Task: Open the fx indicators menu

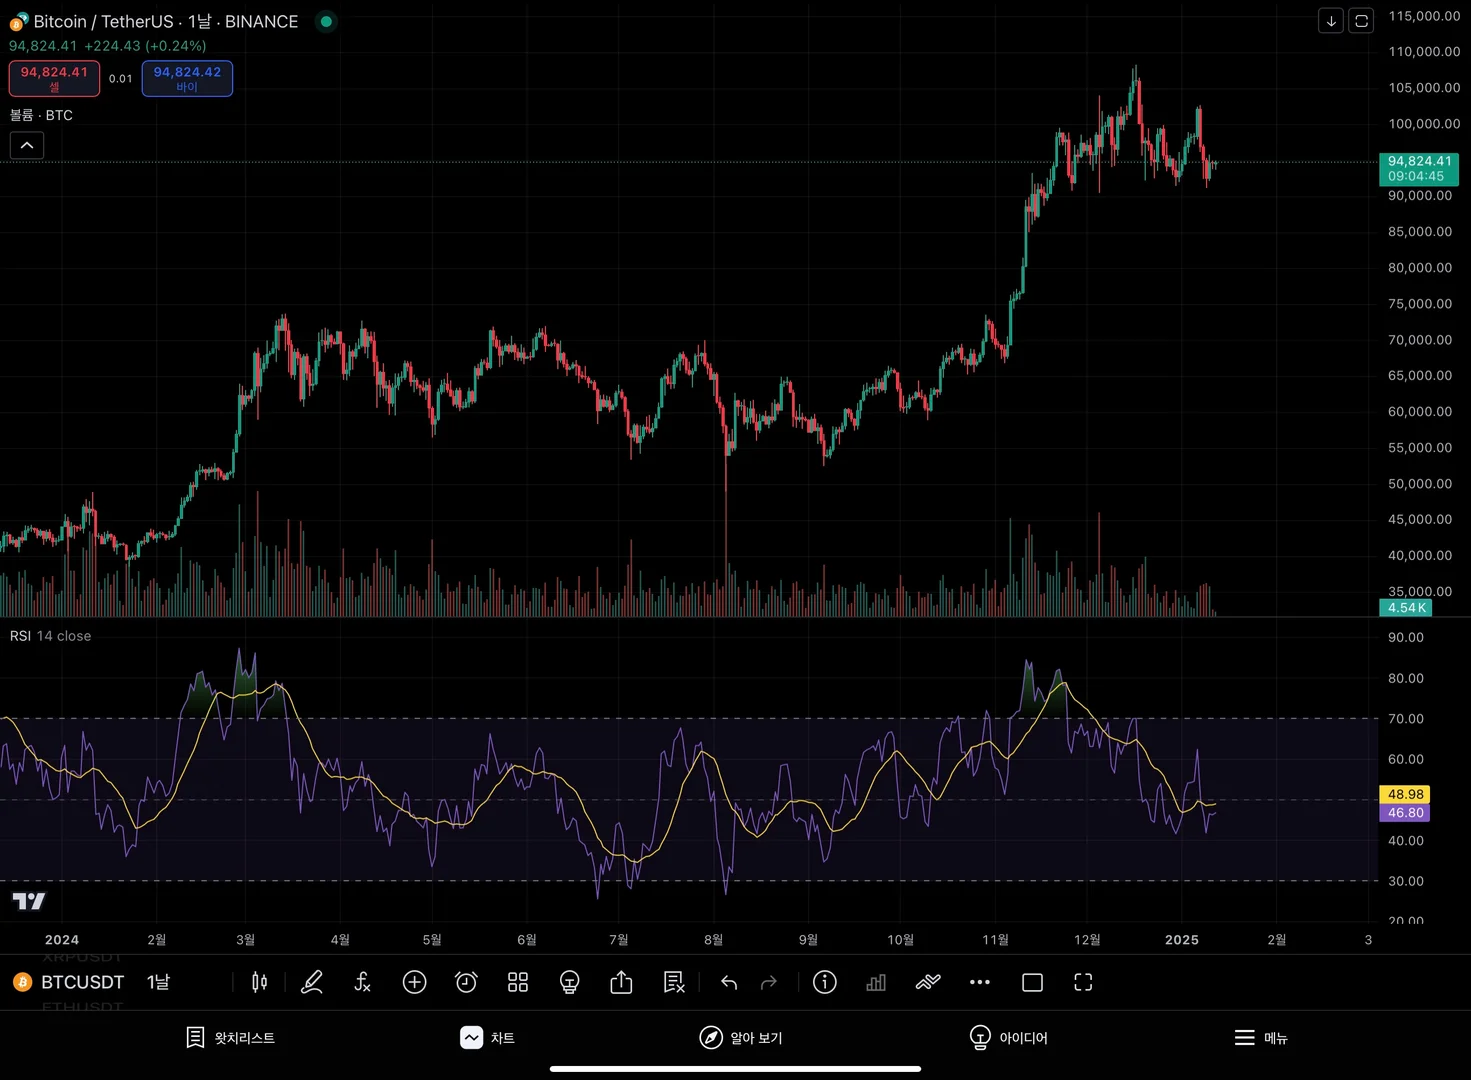Action: 363,982
